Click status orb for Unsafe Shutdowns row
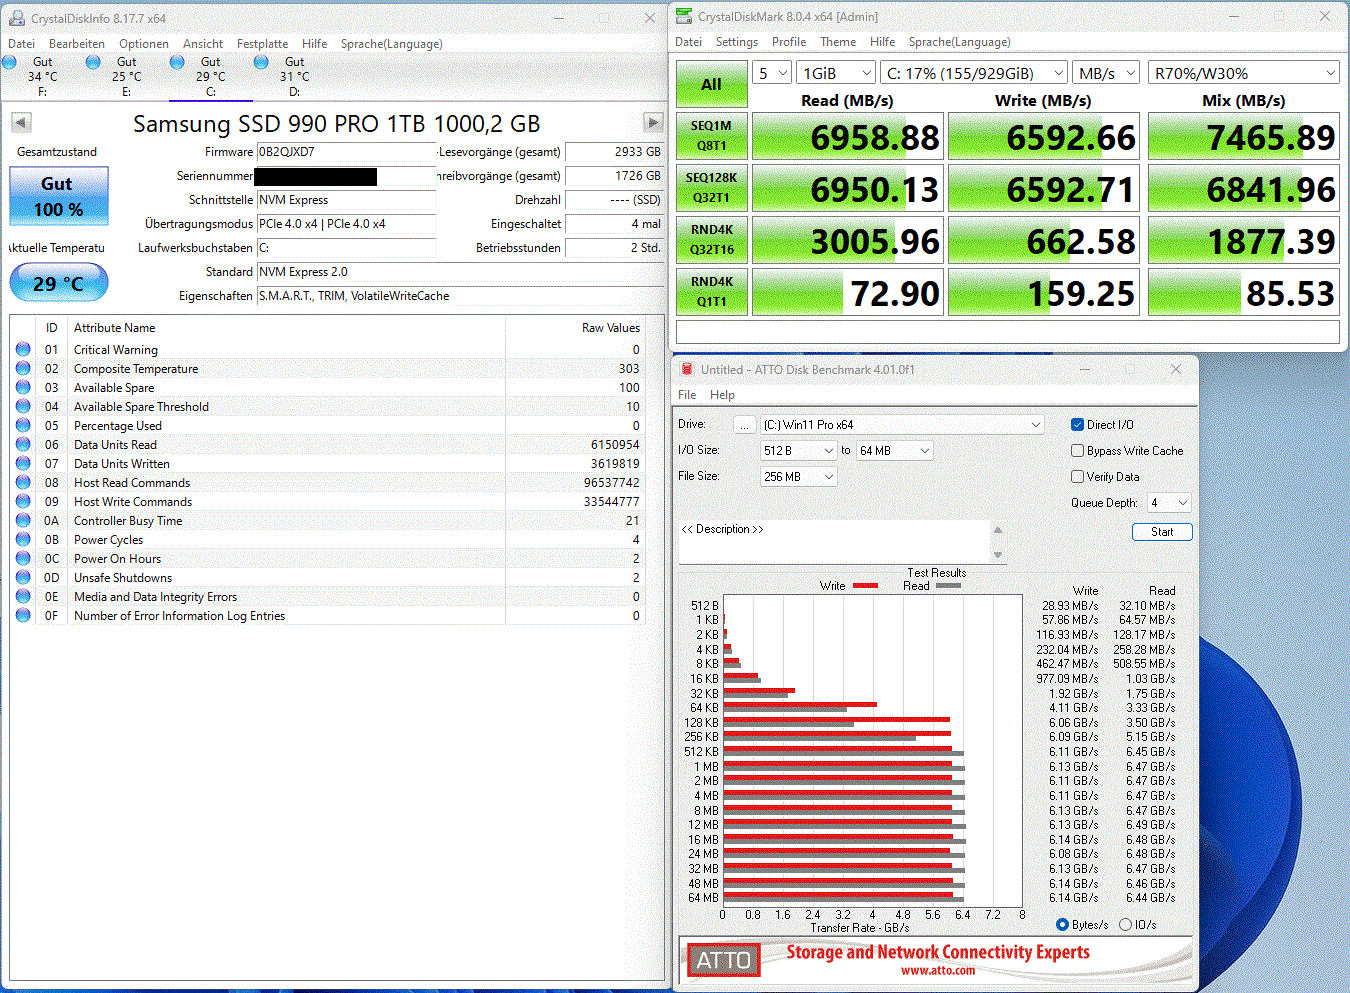 coord(23,577)
